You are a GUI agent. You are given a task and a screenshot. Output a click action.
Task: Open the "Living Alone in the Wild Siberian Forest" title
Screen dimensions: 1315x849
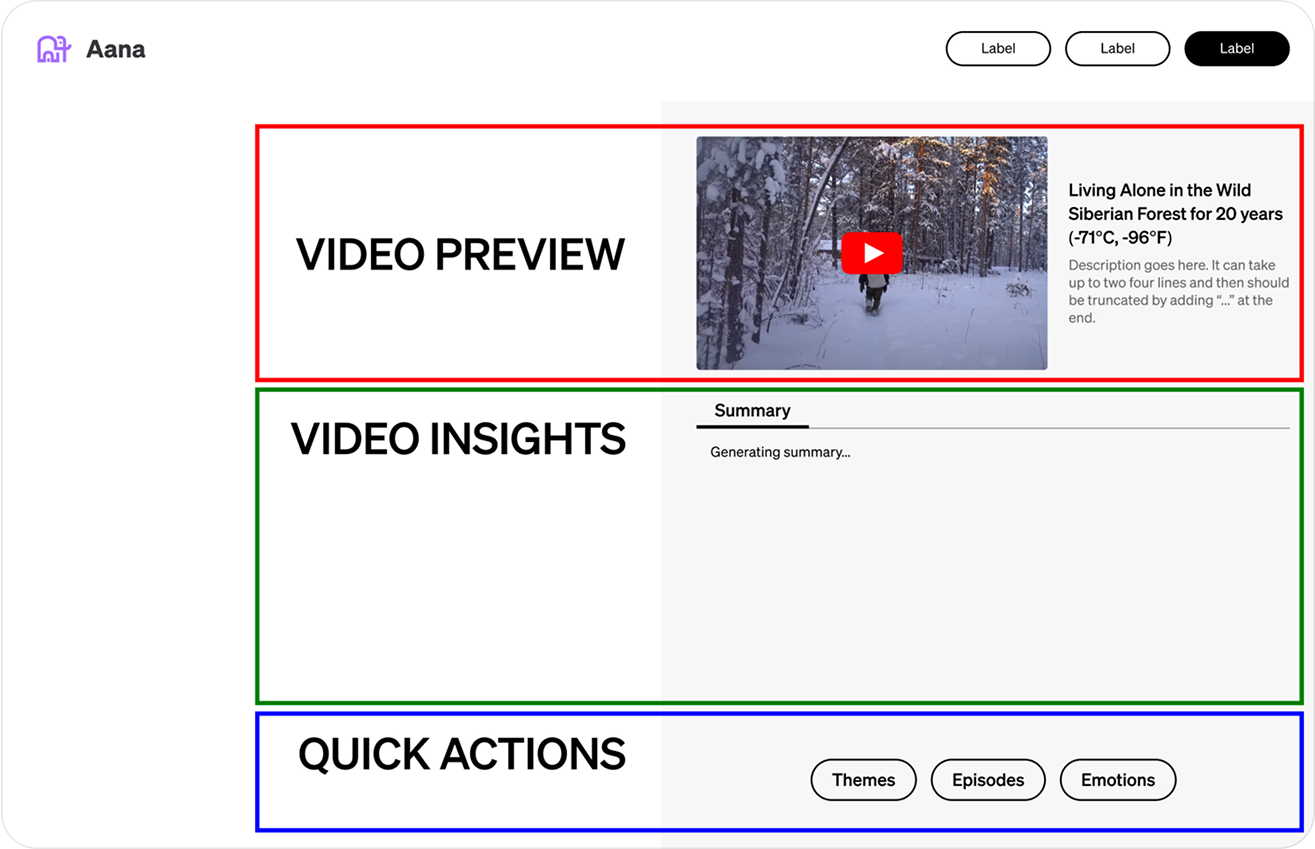point(1176,214)
